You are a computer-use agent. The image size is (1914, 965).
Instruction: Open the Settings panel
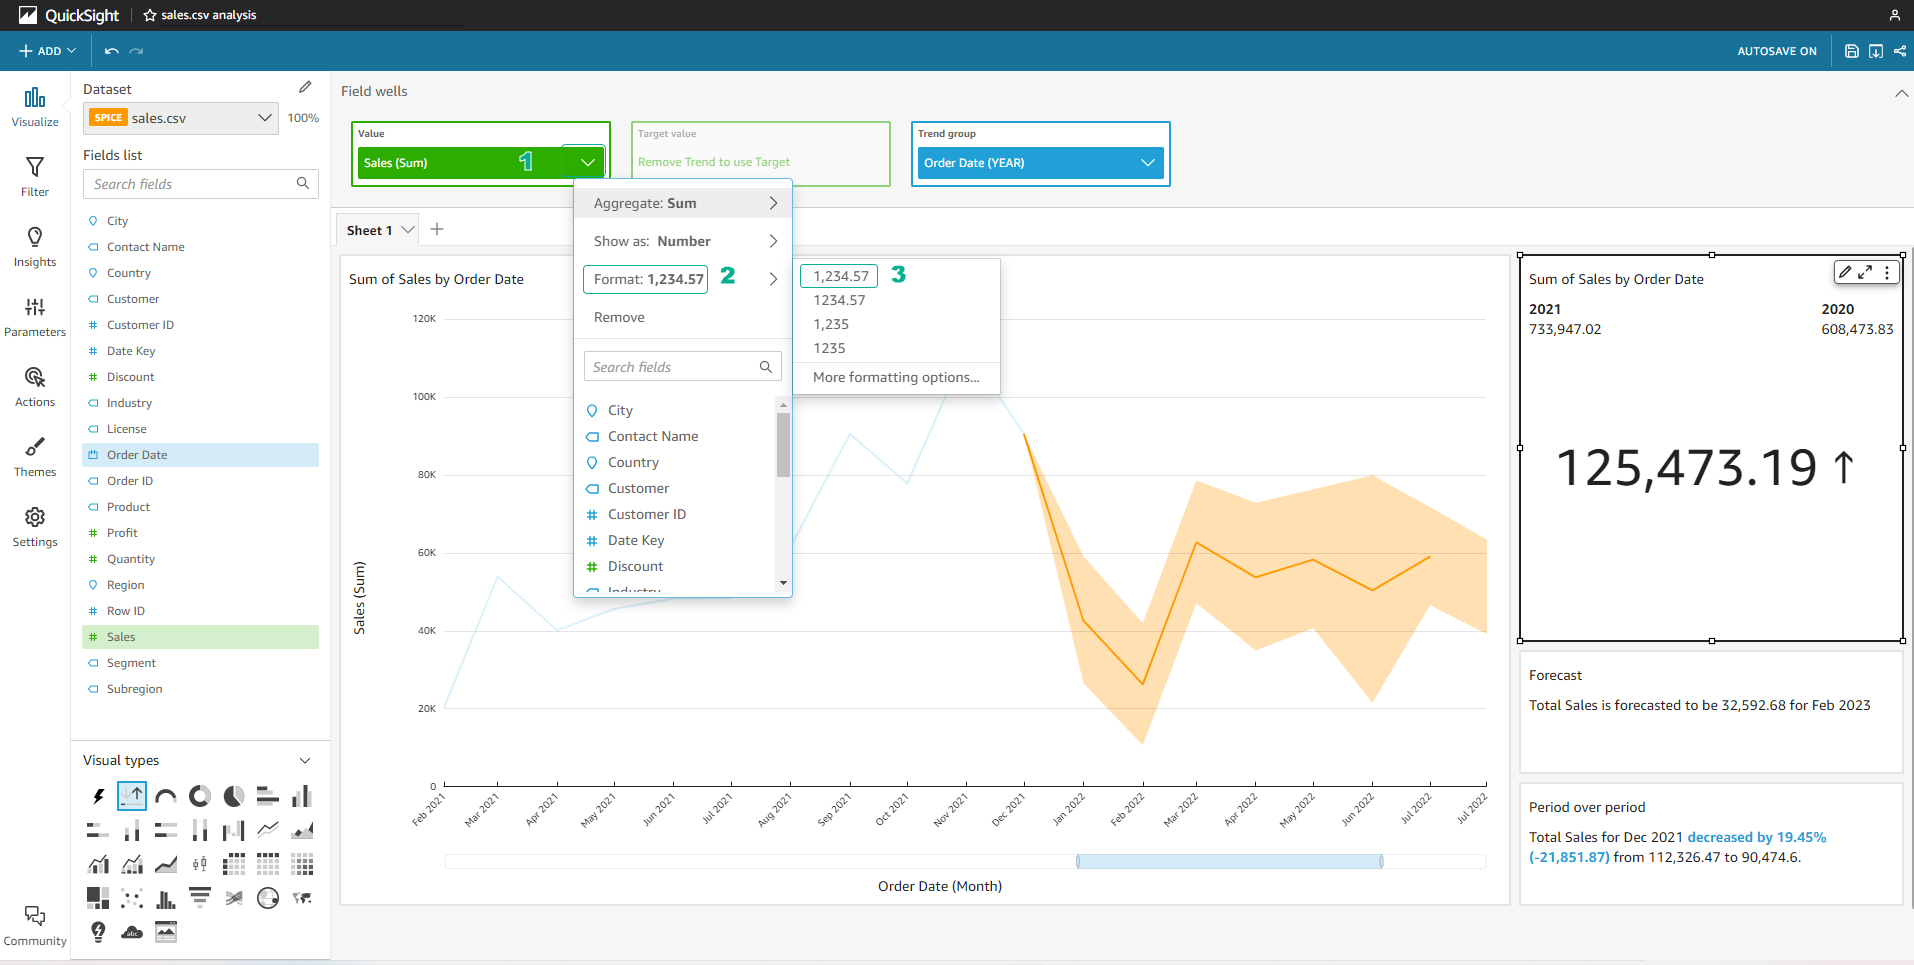click(35, 527)
